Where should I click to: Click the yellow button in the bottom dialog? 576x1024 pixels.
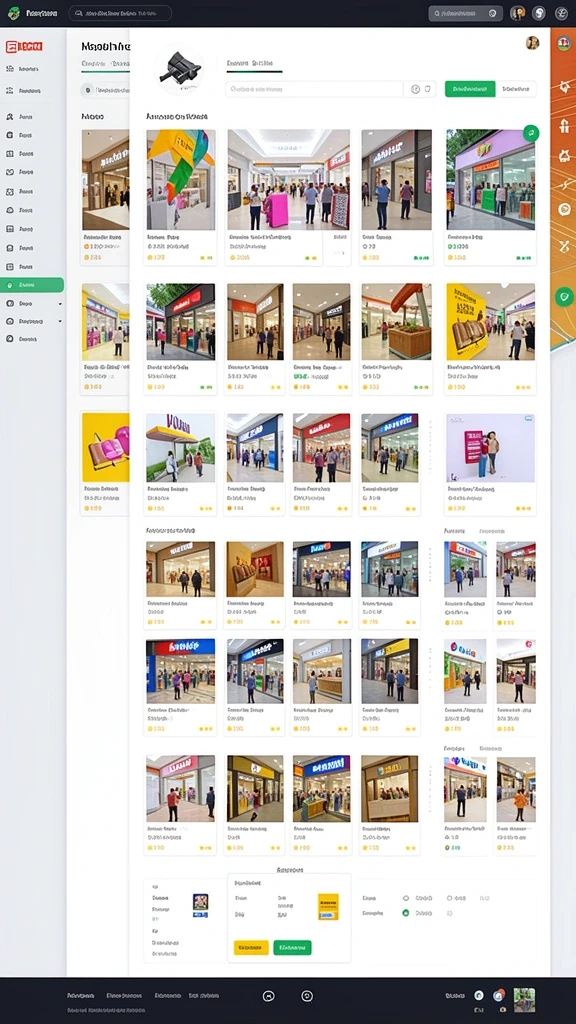click(251, 948)
